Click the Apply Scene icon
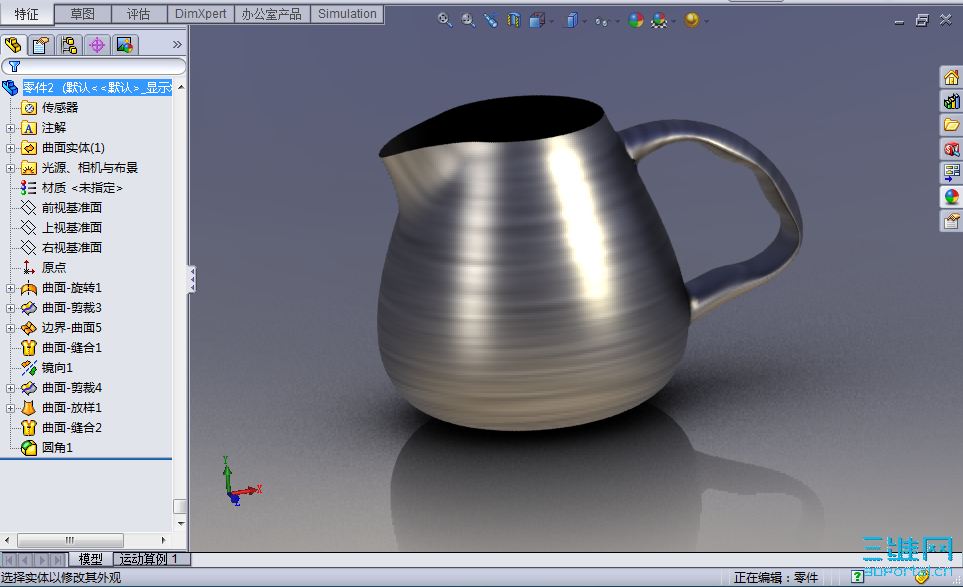This screenshot has height=587, width=963. 660,20
